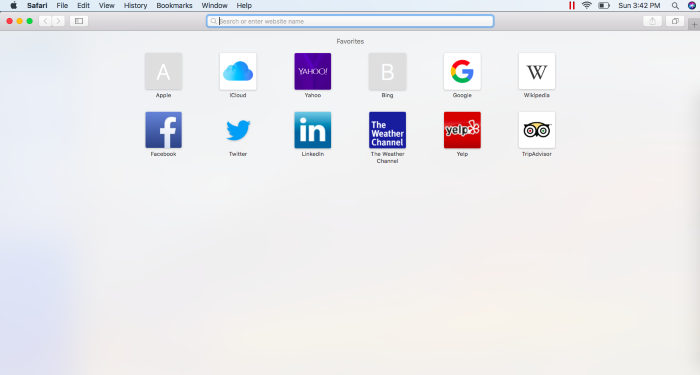Screen dimensions: 700x375
Task: Add a new tab with plus button
Action: coord(694,25)
